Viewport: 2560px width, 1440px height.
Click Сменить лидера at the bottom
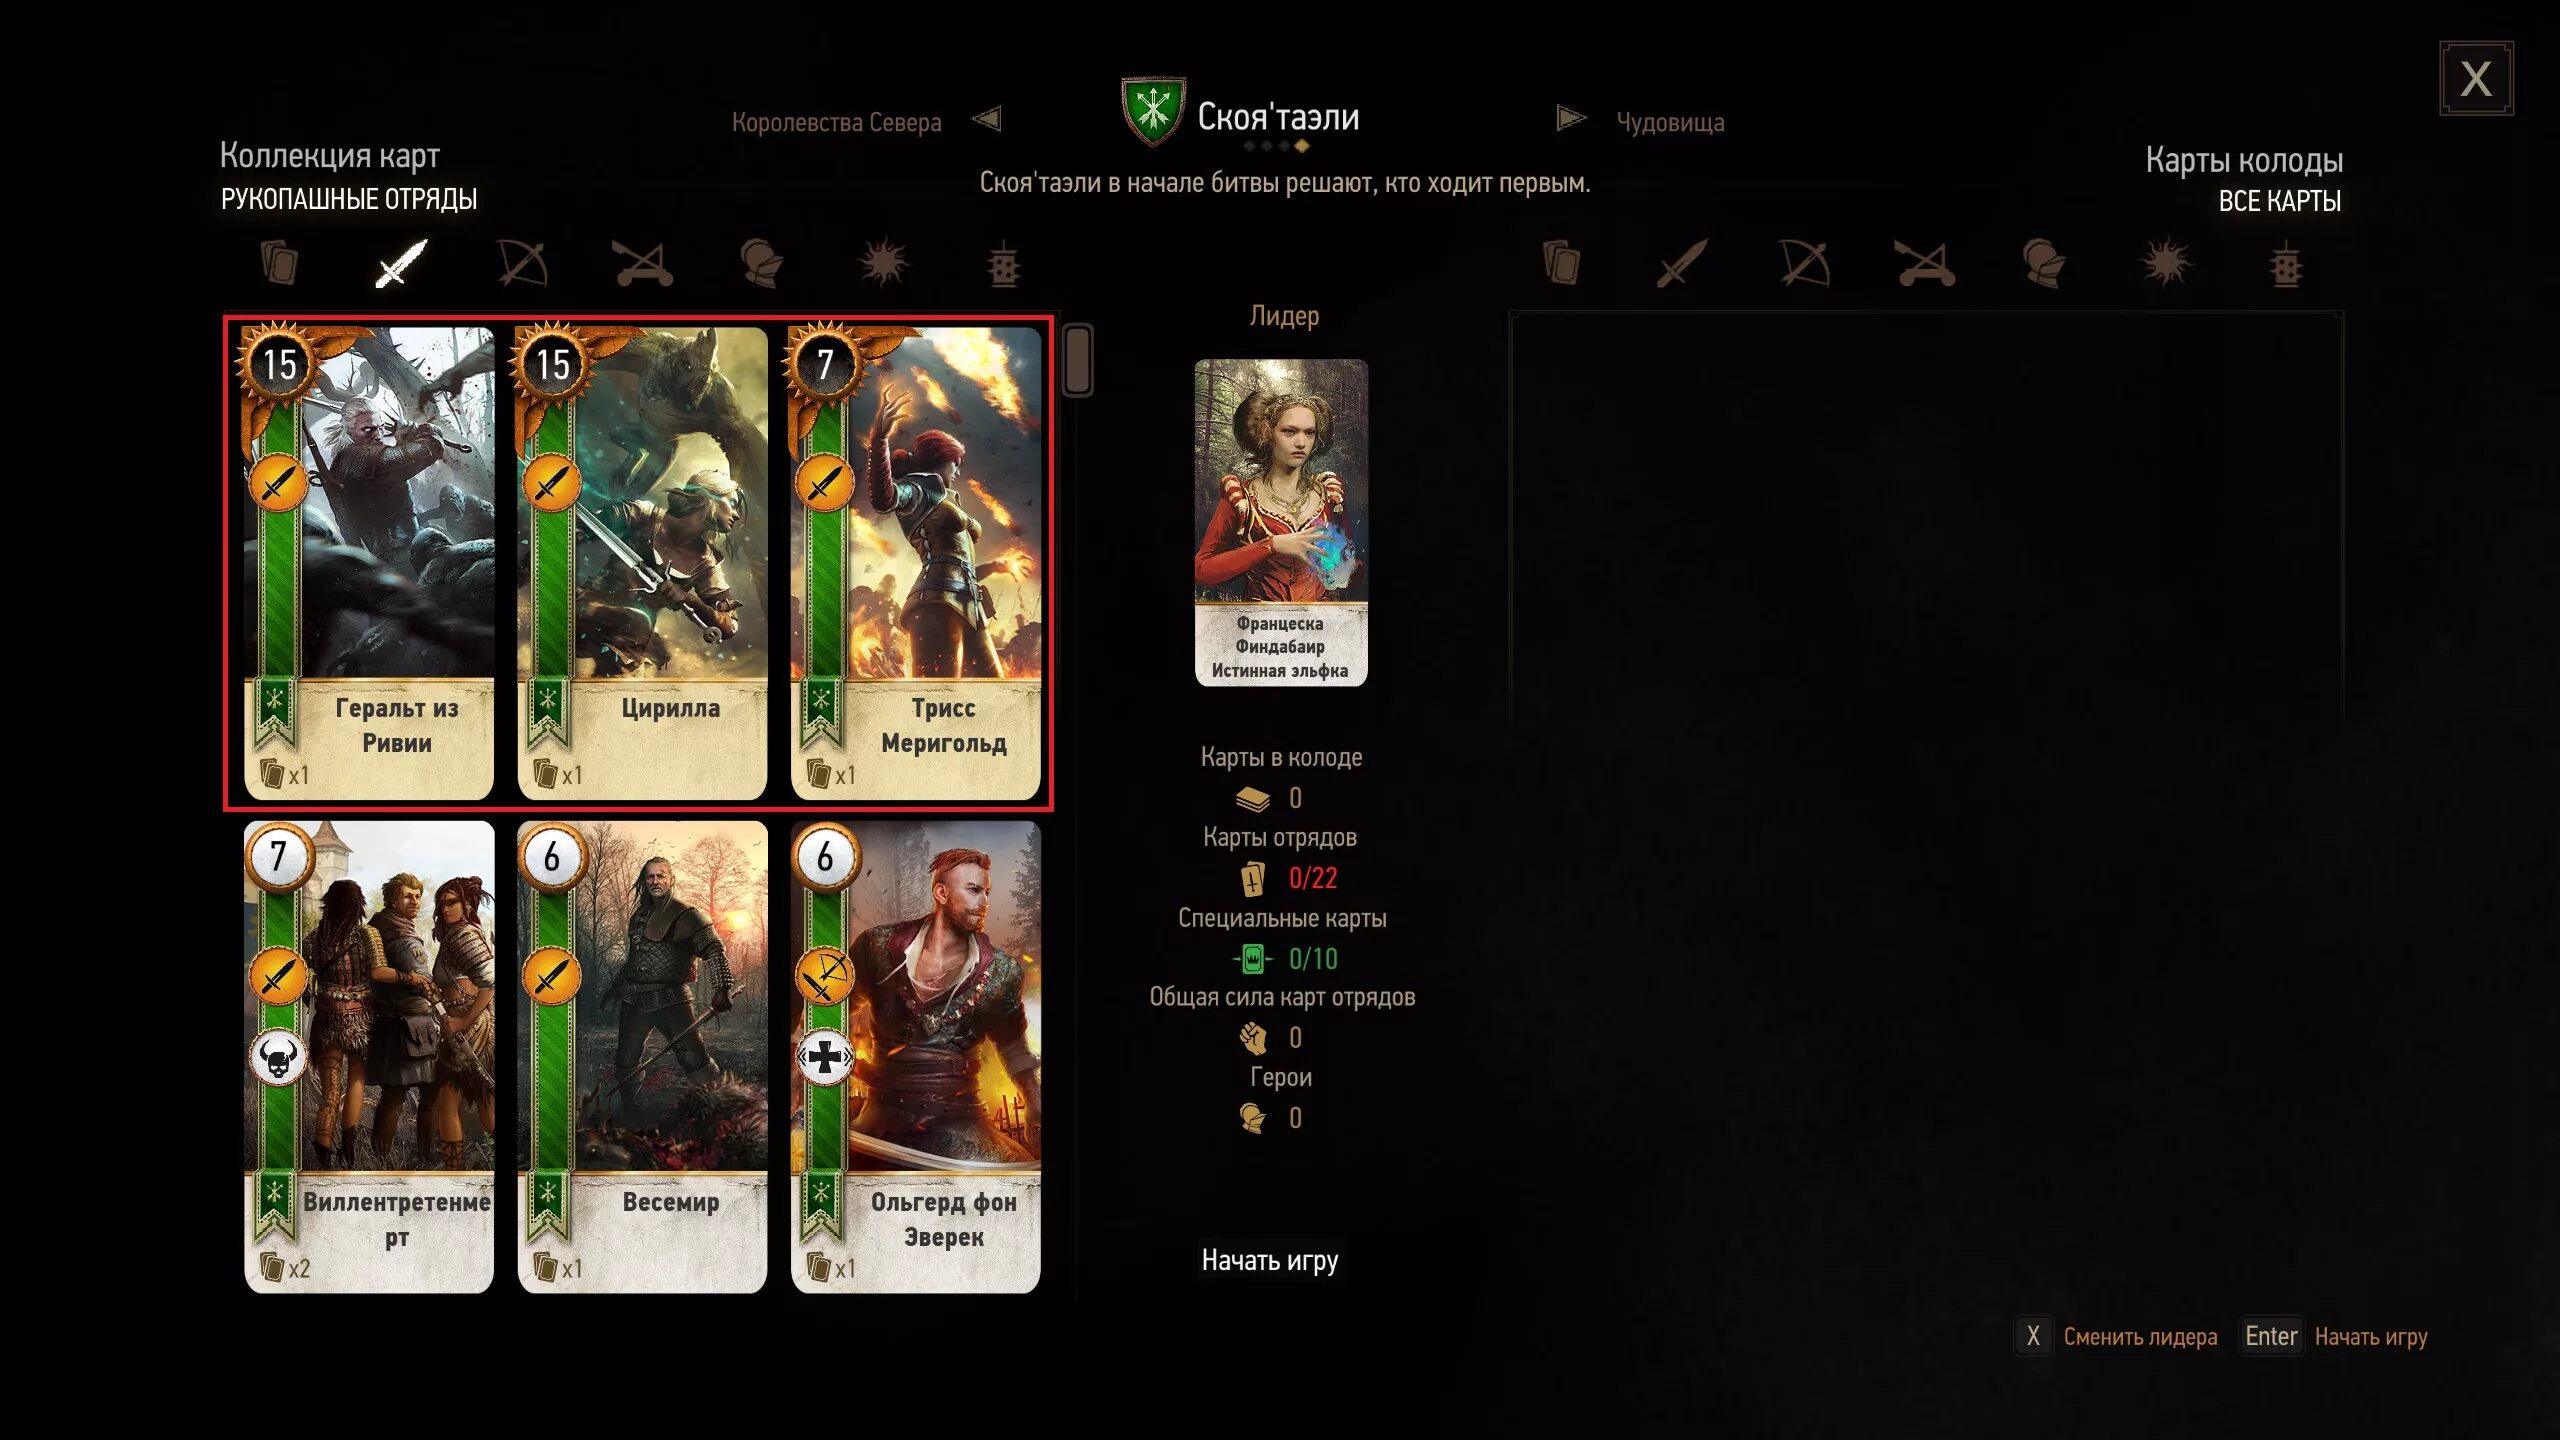2140,1336
